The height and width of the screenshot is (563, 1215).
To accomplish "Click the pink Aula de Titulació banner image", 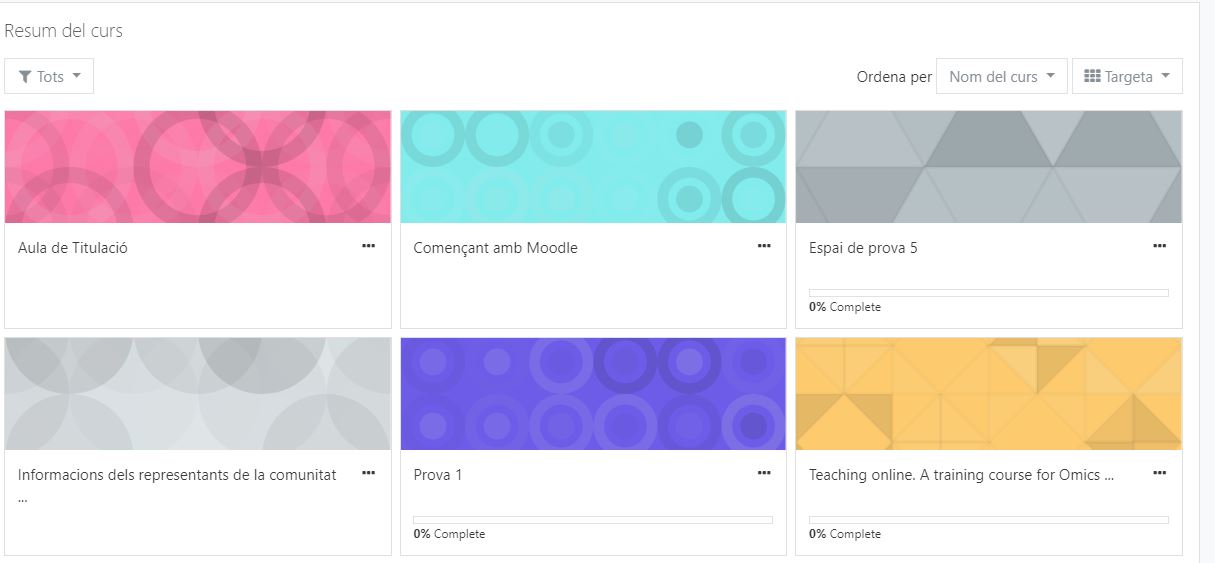I will [x=197, y=166].
